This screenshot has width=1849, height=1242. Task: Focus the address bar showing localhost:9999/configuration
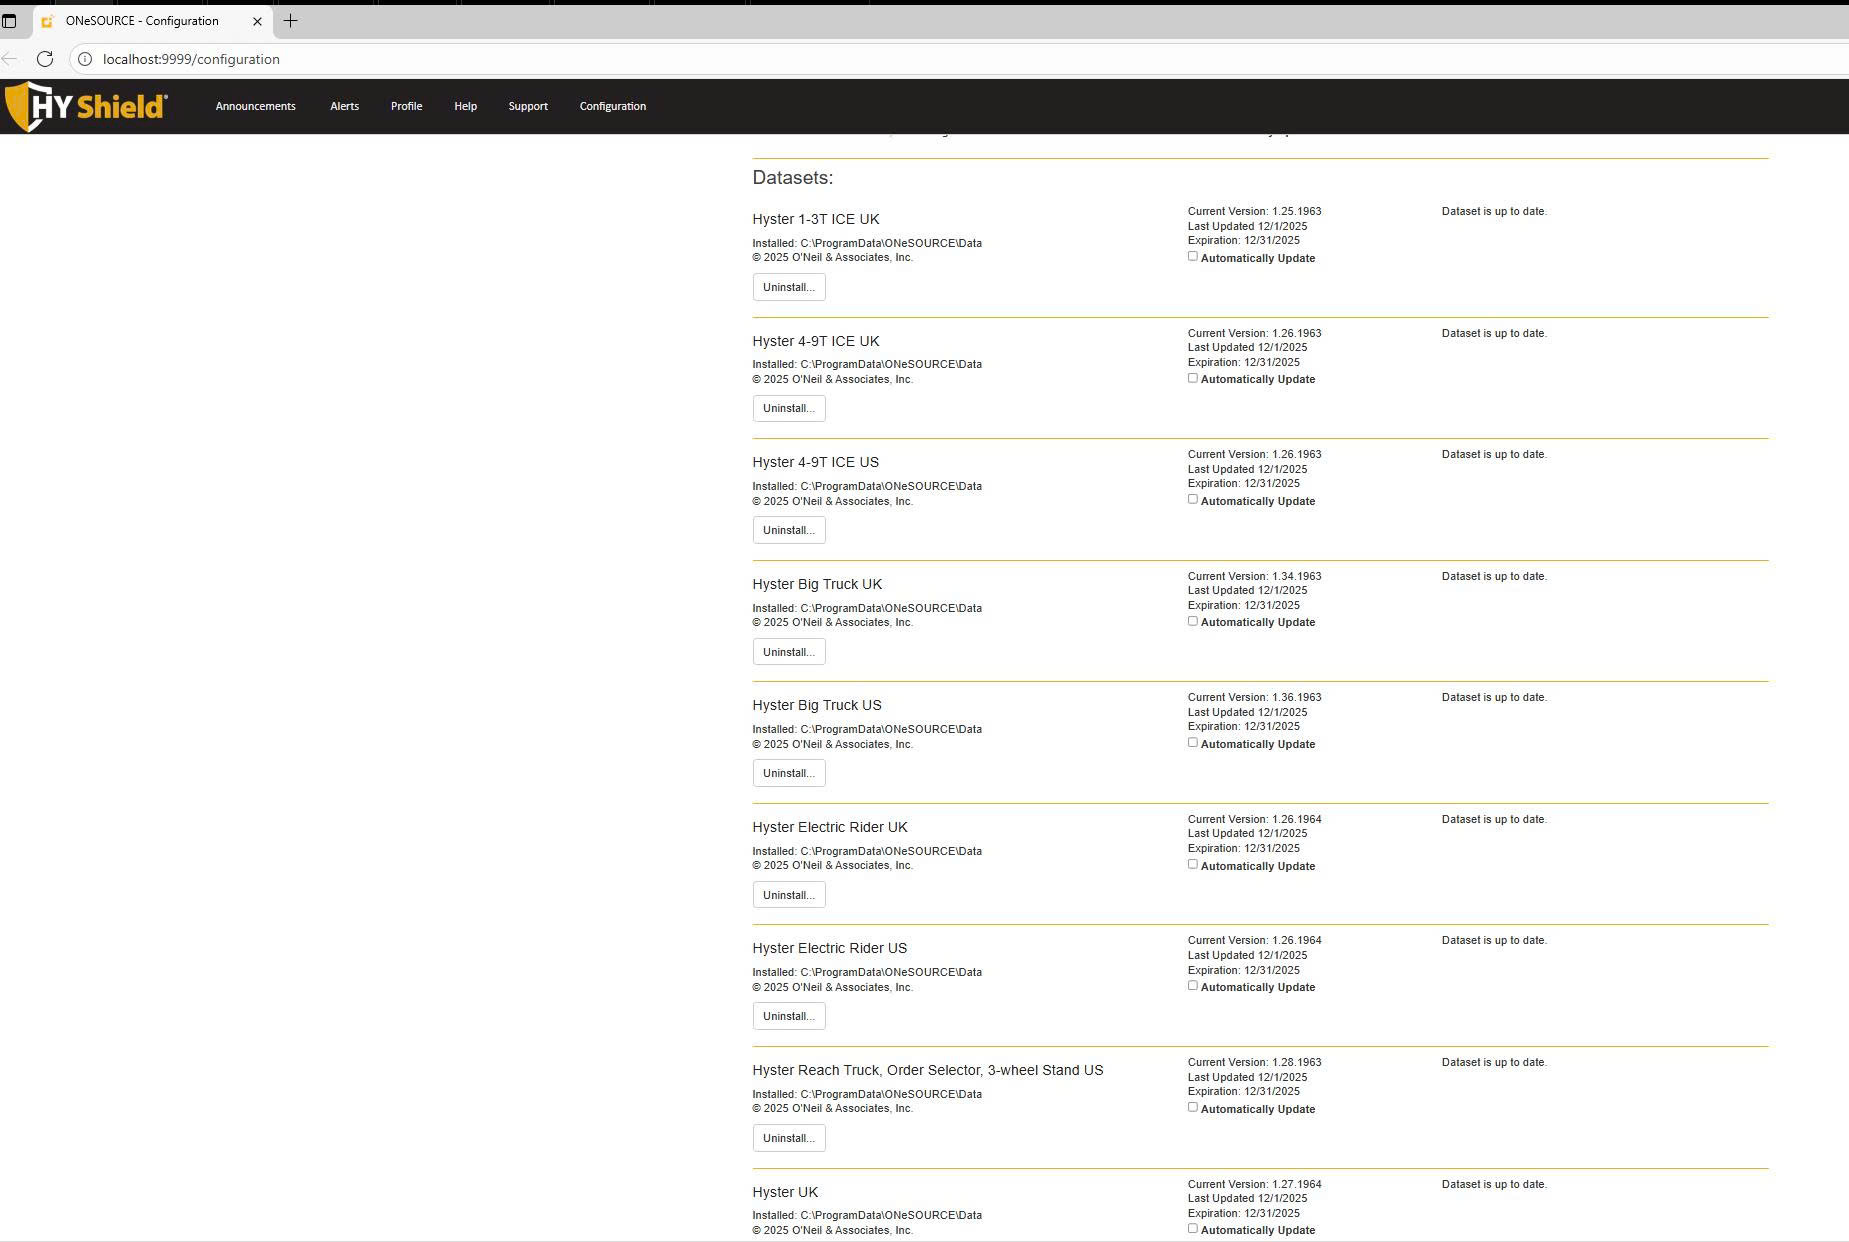pos(960,59)
